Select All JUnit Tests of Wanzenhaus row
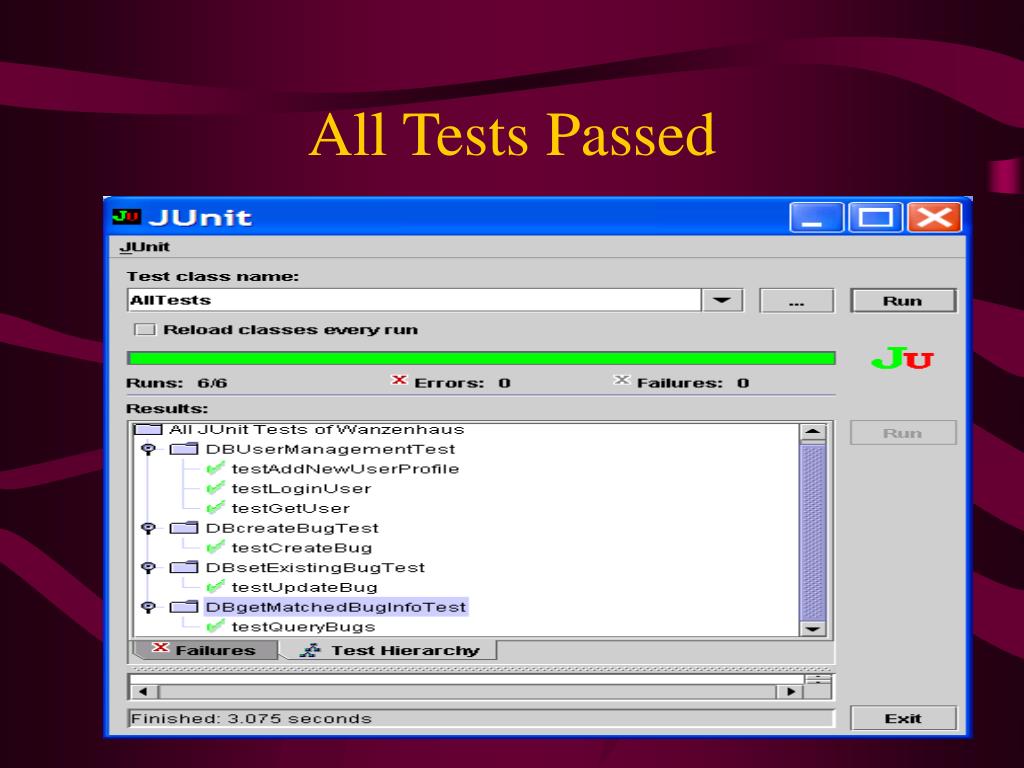This screenshot has width=1024, height=768. pyautogui.click(x=317, y=429)
